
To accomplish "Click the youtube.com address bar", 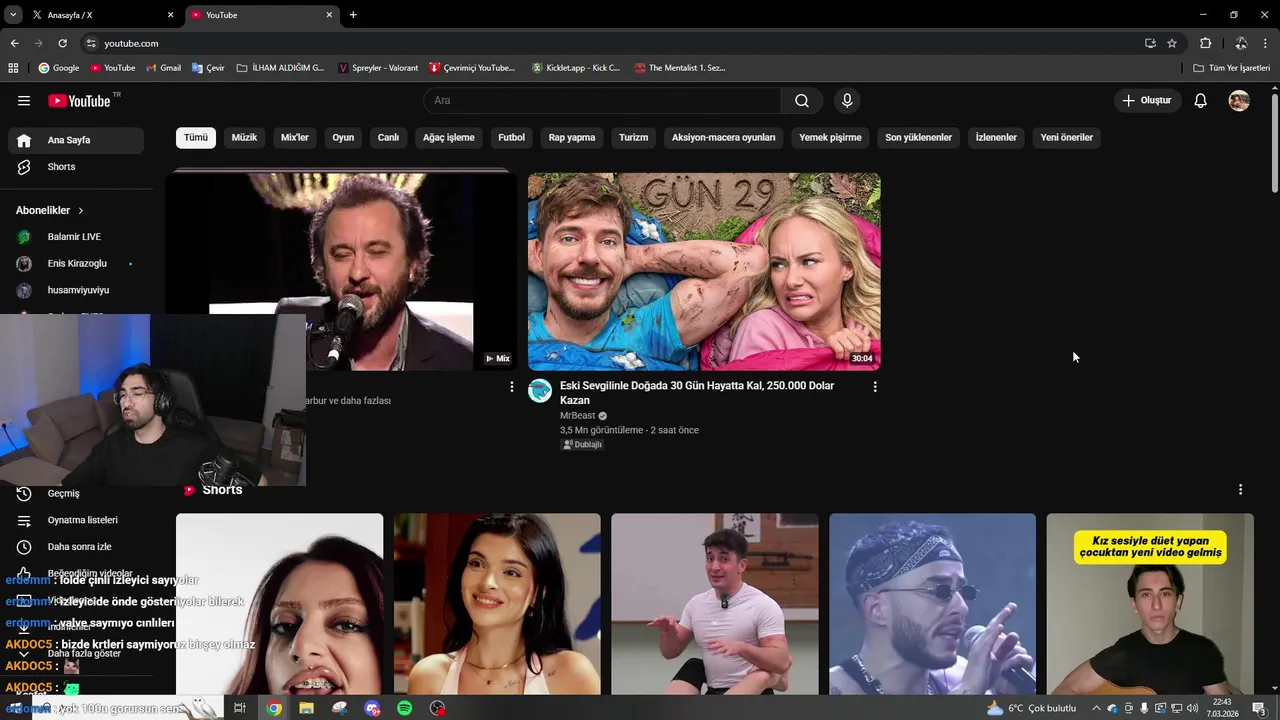I will (x=610, y=43).
